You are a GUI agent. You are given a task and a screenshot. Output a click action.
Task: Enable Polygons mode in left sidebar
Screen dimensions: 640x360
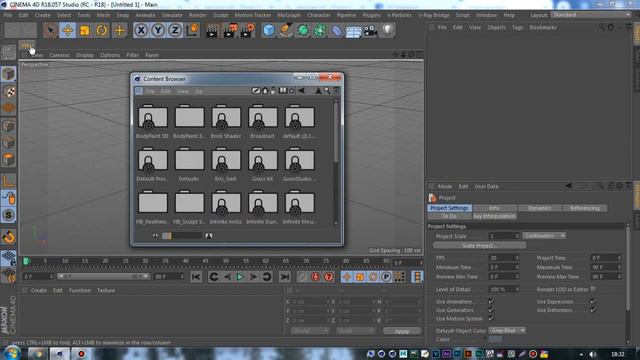click(x=9, y=160)
